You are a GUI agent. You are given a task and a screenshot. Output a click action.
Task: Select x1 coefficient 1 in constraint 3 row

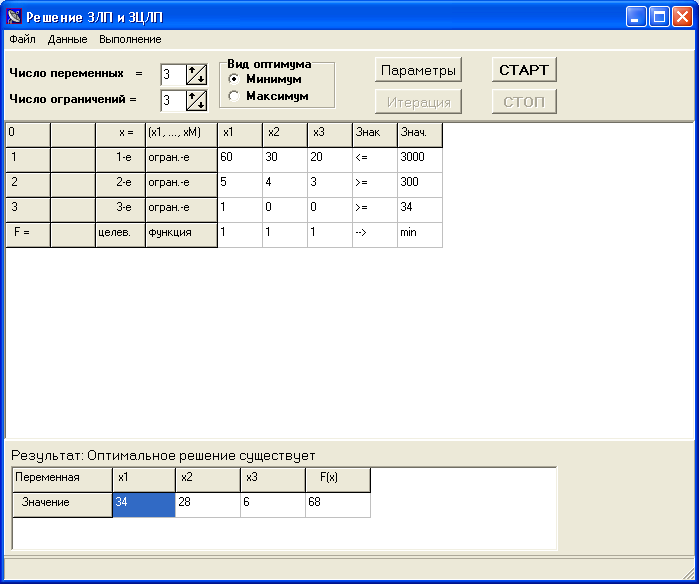[240, 210]
